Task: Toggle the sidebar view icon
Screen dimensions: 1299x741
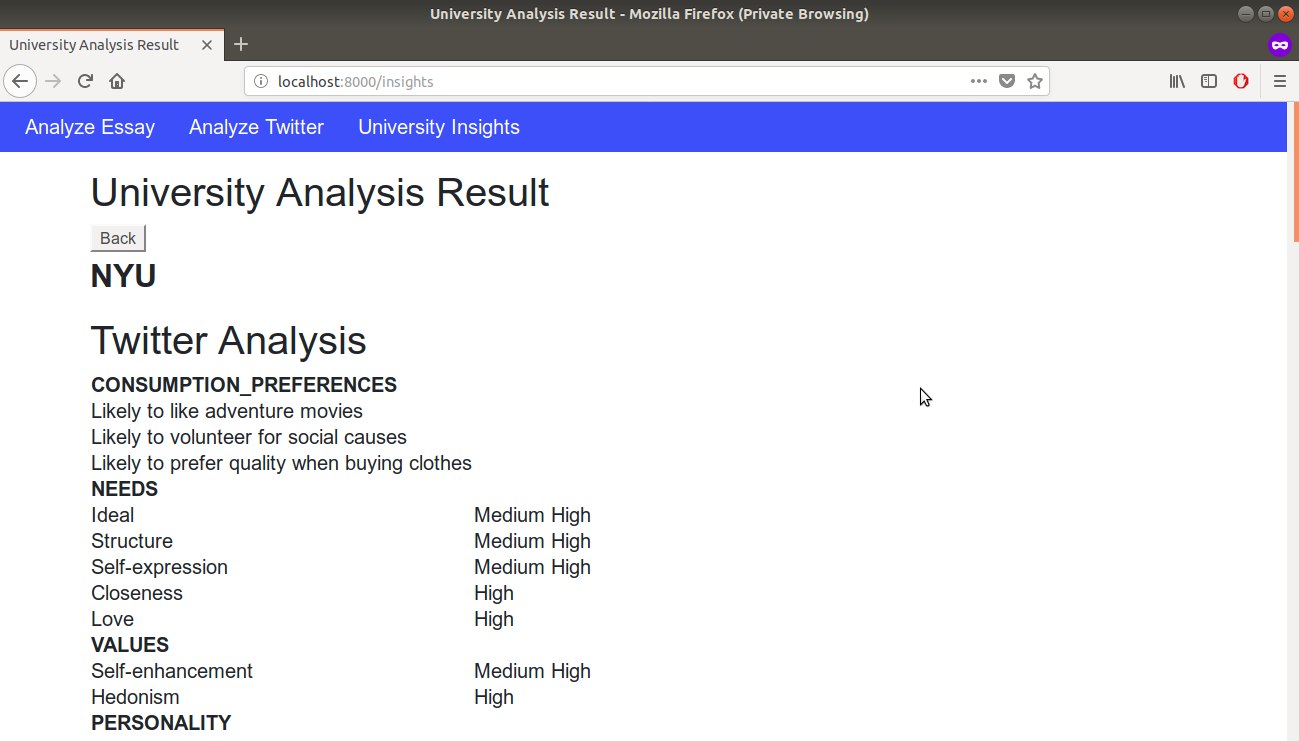Action: click(x=1209, y=81)
